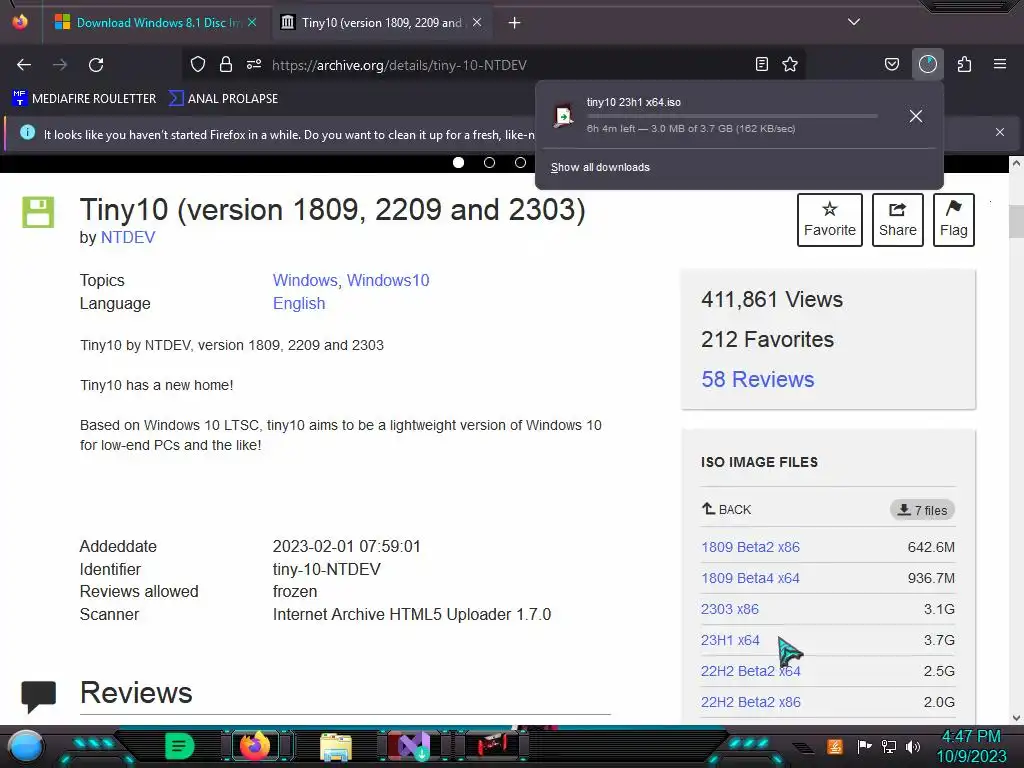Click the Firefox logo in tab bar
The image size is (1024, 768).
pos(20,22)
